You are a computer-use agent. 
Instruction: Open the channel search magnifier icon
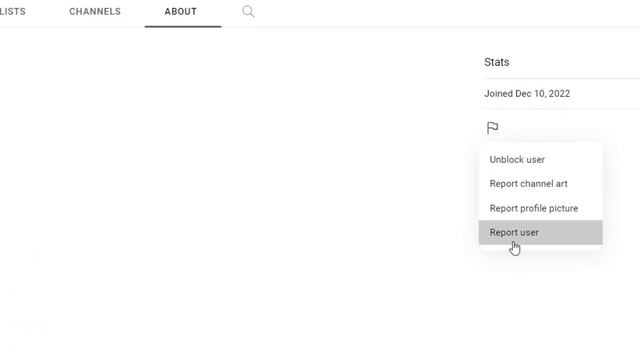248,11
